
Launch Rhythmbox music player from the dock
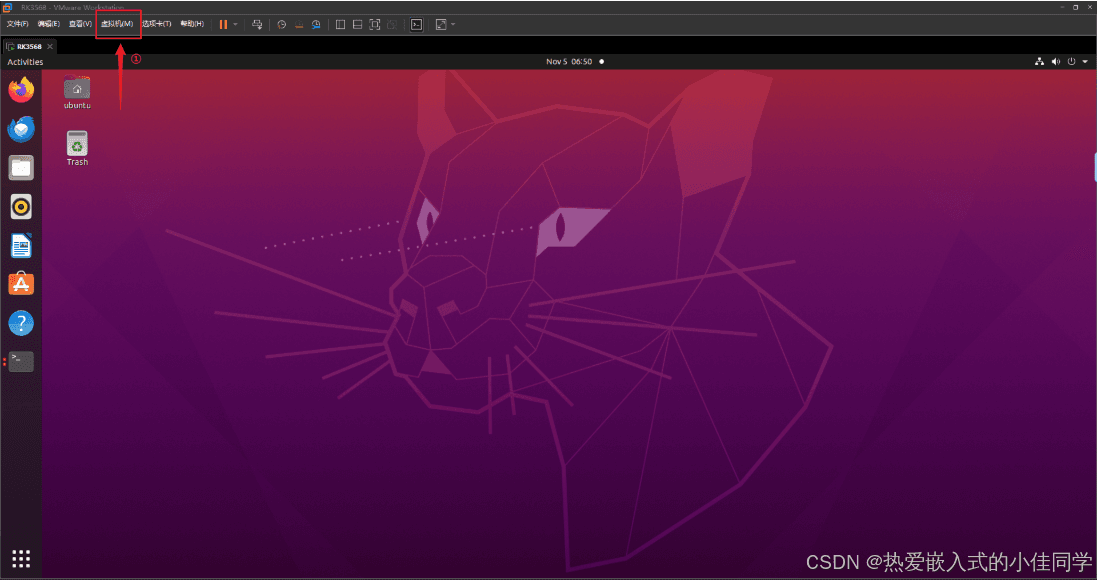coord(21,207)
